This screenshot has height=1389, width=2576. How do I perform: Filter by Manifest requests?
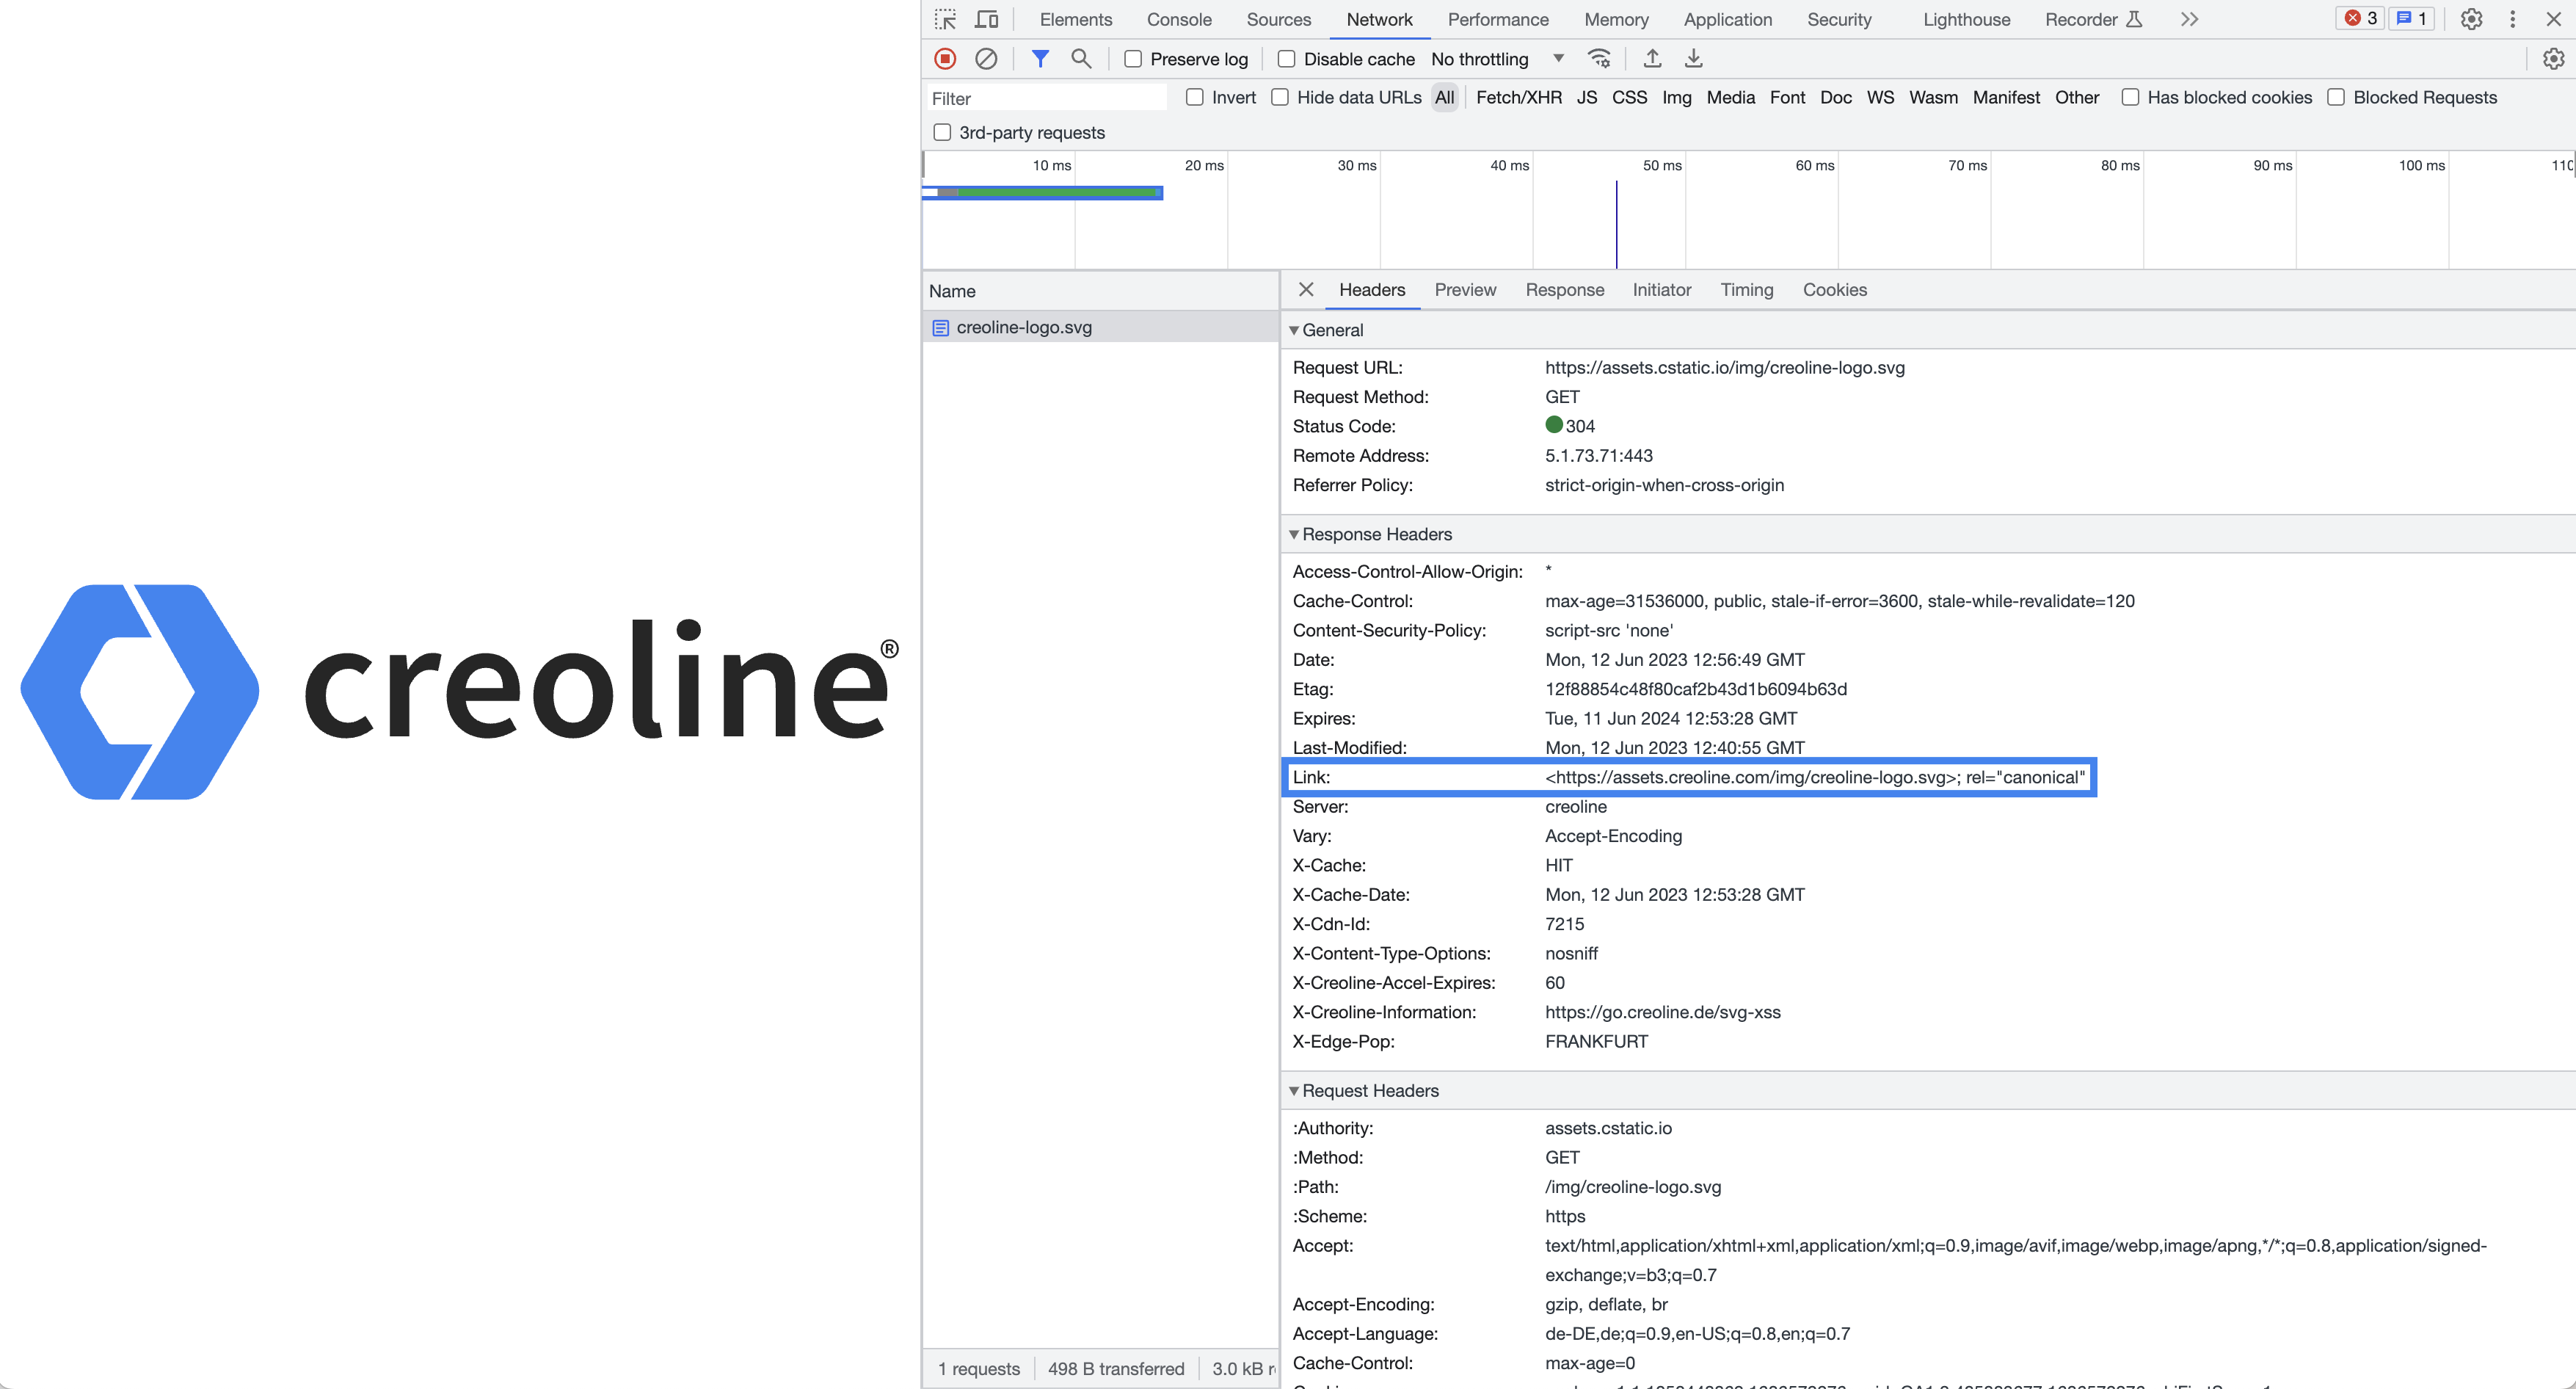(x=2005, y=97)
